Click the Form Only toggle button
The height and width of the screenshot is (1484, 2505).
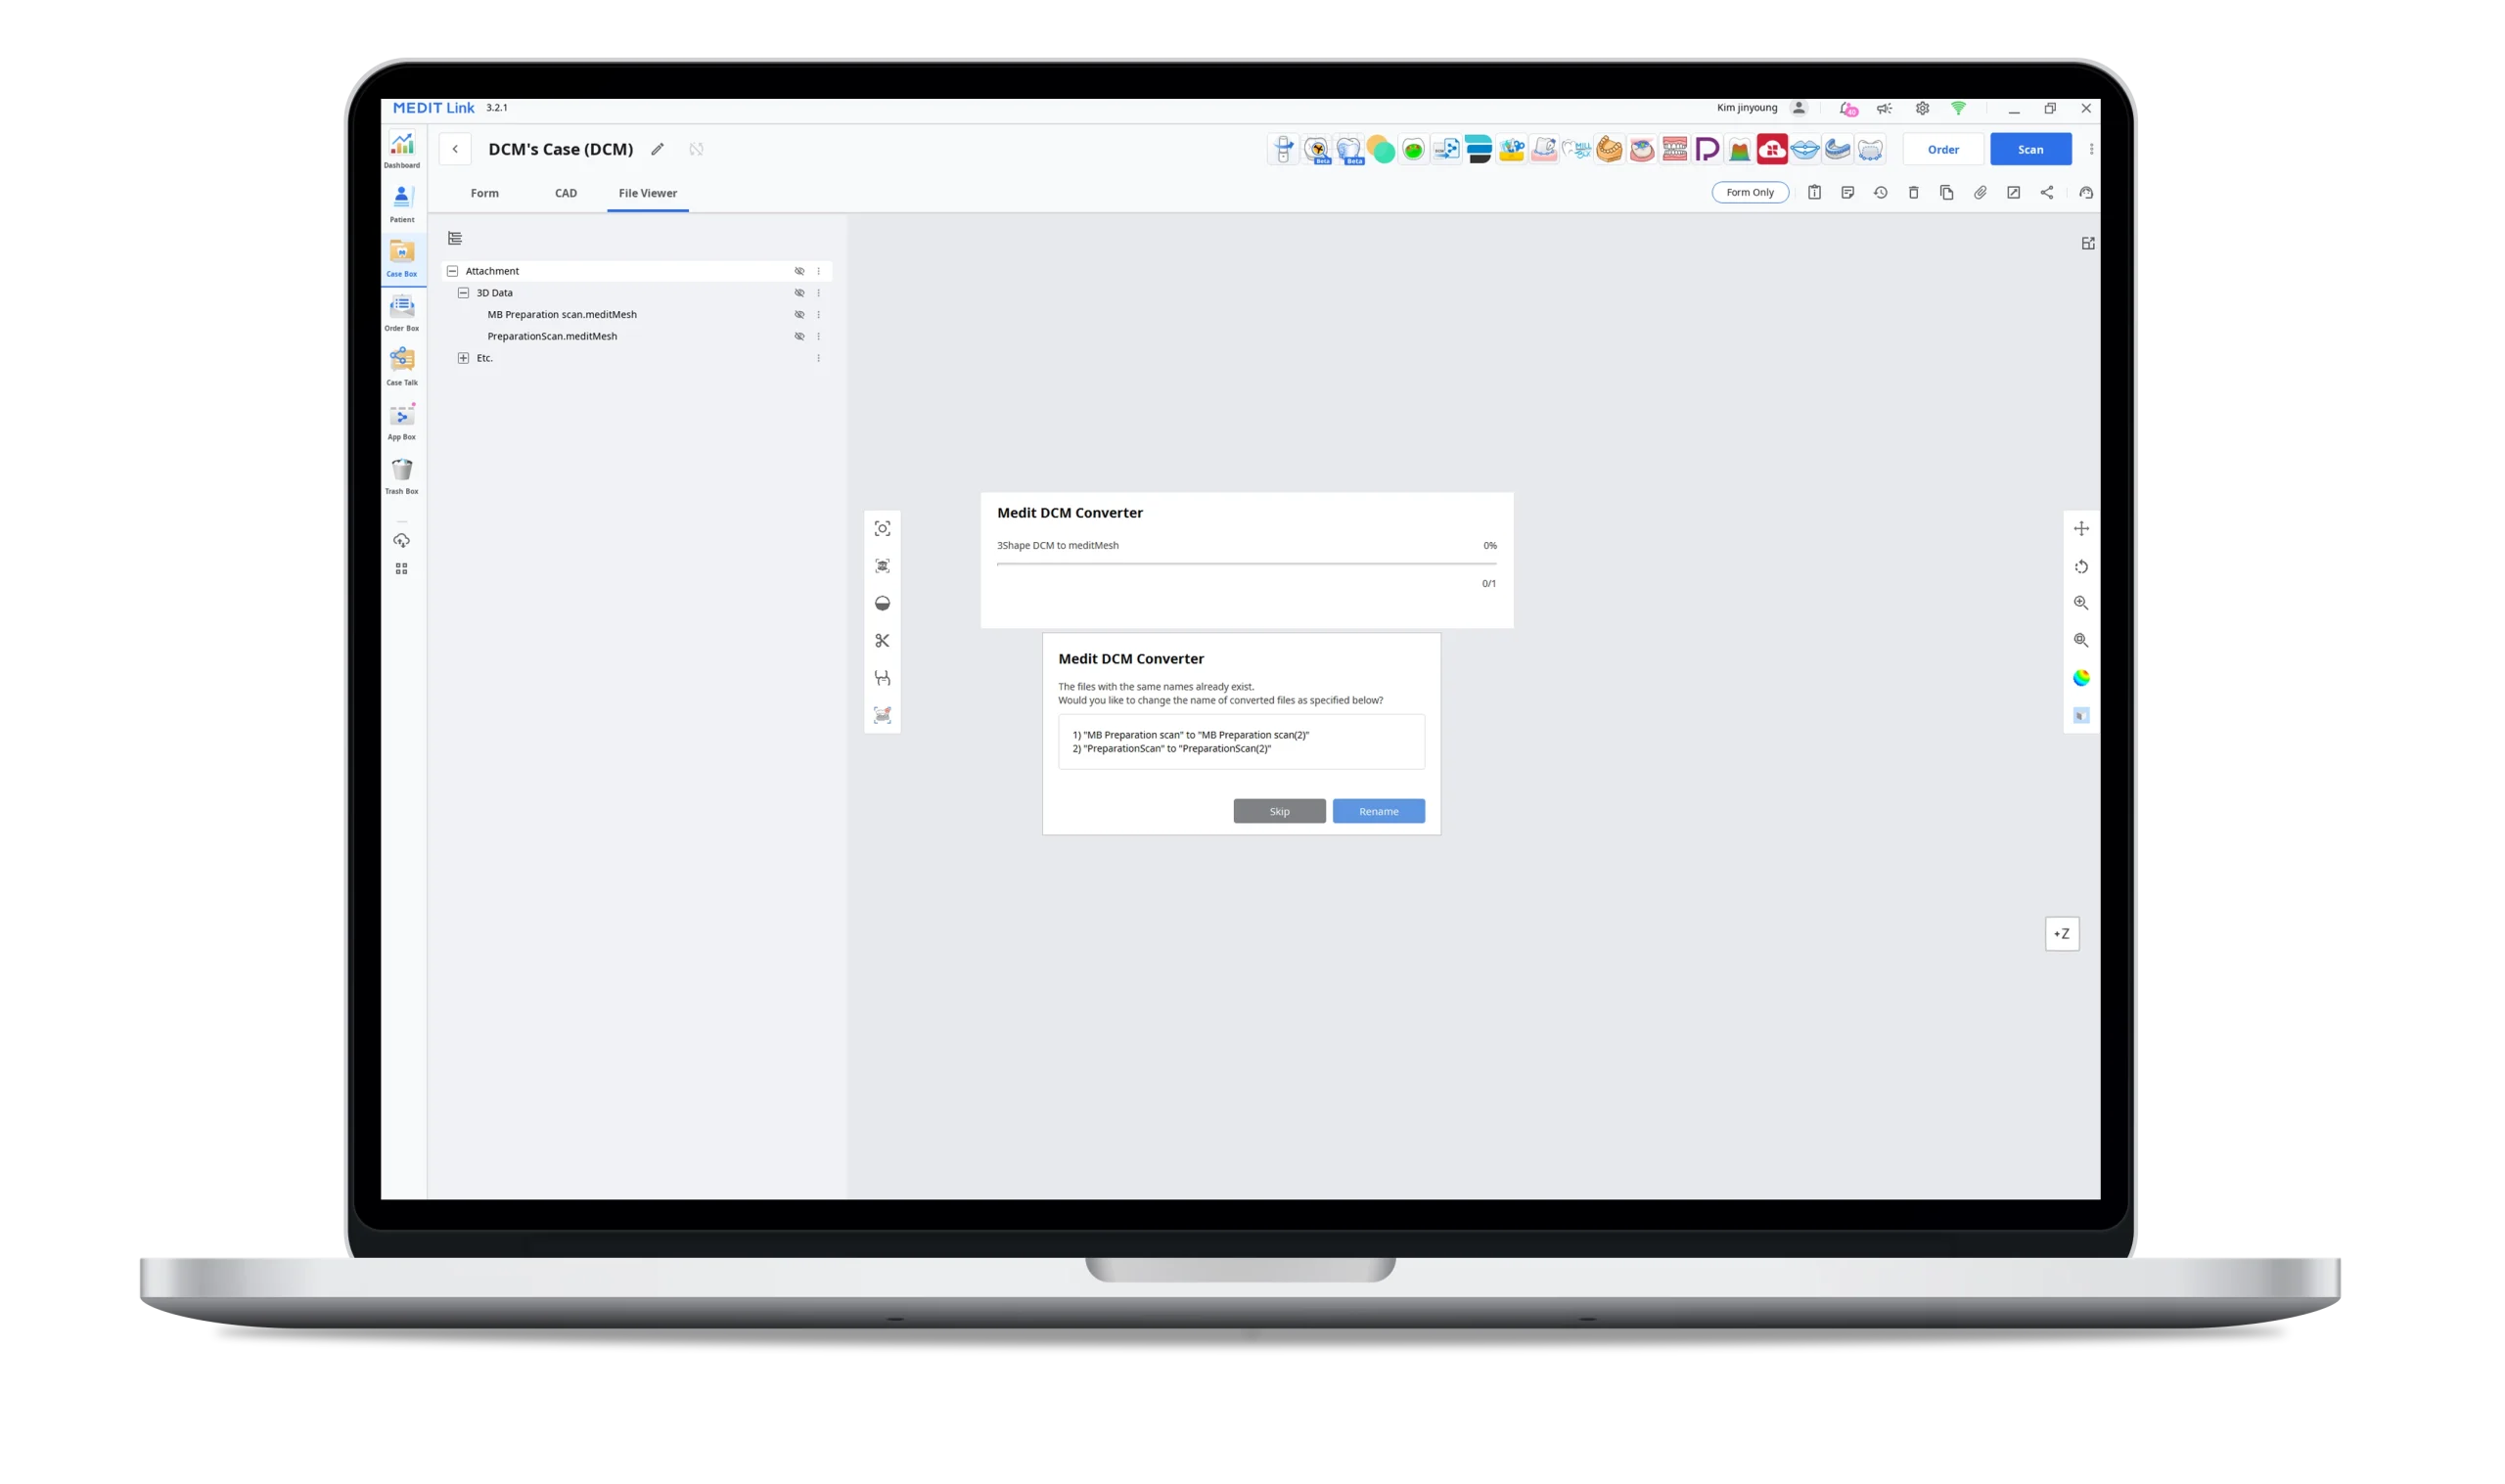pos(1749,191)
